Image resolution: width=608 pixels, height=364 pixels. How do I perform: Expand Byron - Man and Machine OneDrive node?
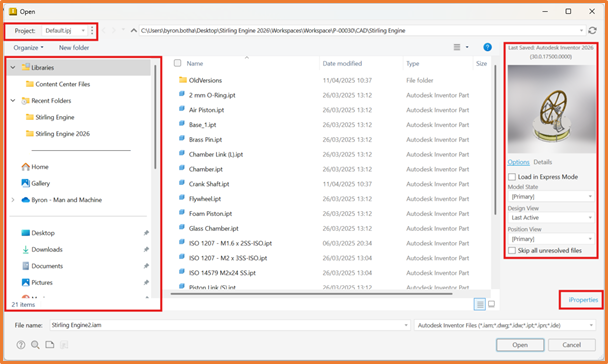tap(13, 200)
